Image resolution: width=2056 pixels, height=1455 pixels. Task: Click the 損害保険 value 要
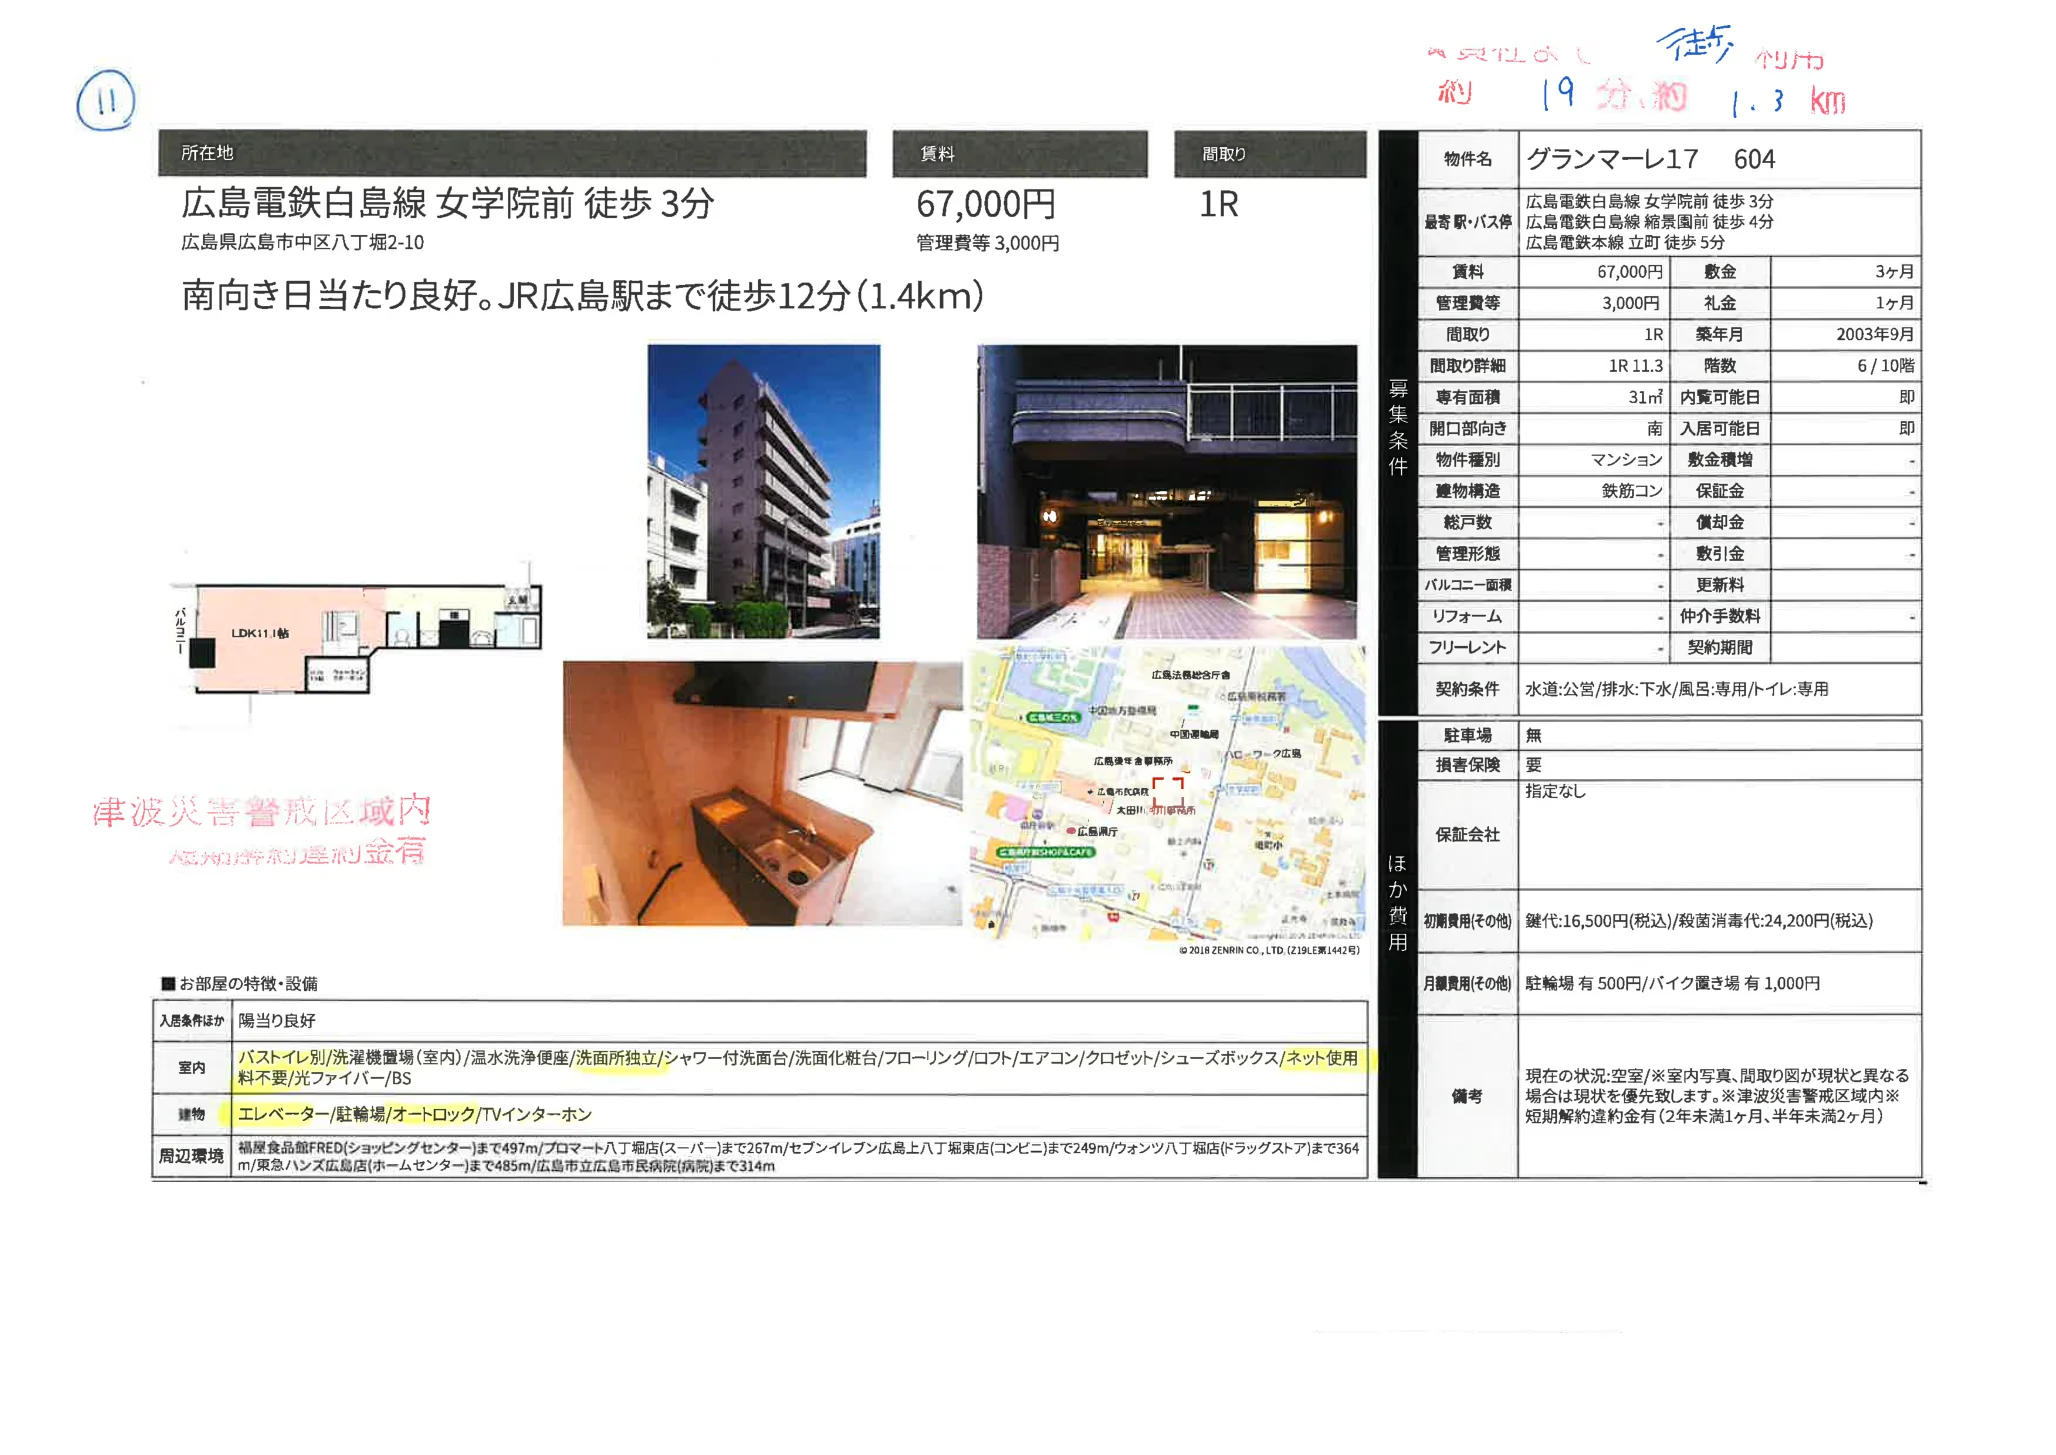(x=1533, y=765)
